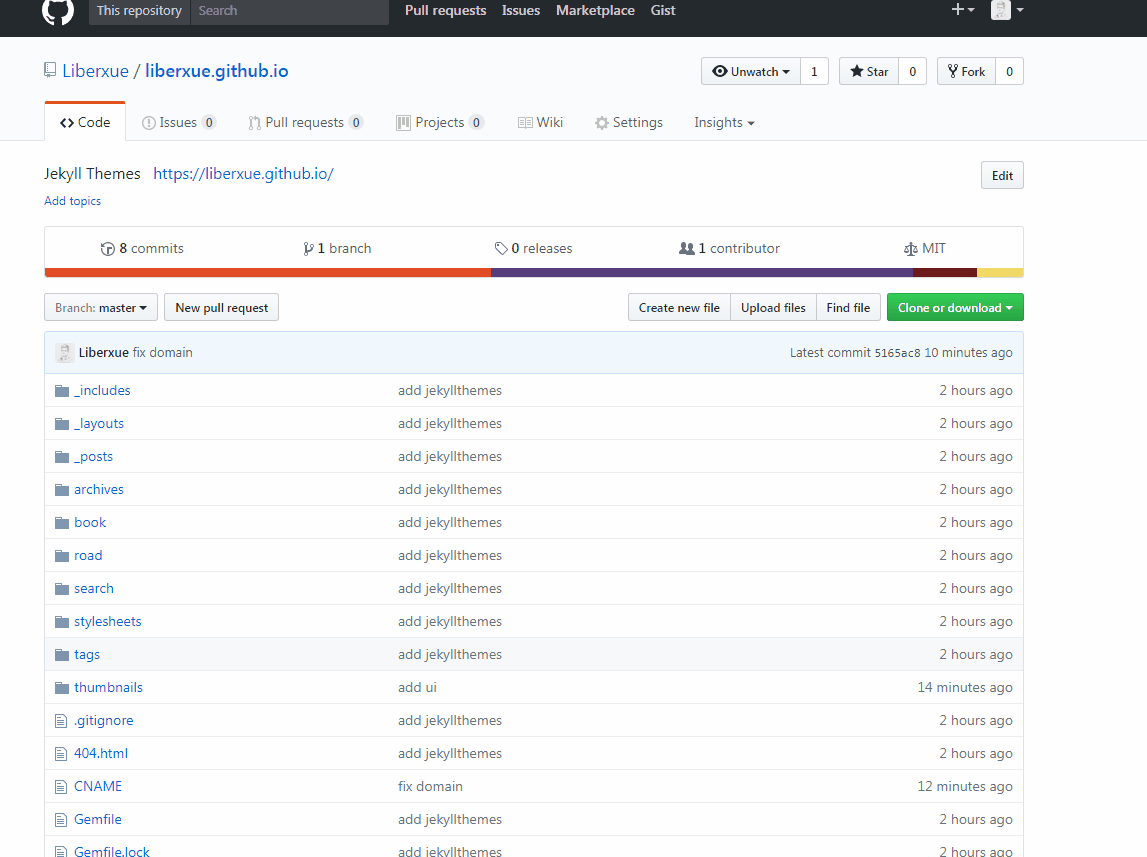Click the orange segment of language bar

click(x=268, y=273)
